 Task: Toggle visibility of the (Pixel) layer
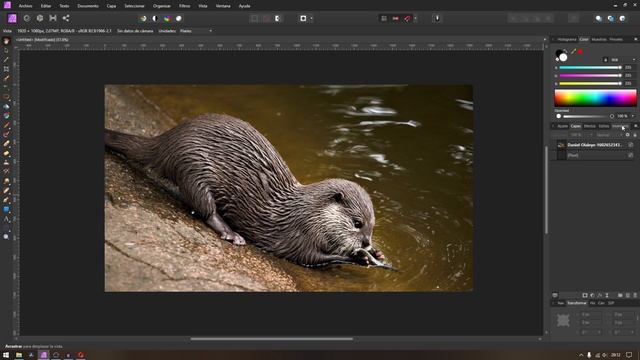631,155
